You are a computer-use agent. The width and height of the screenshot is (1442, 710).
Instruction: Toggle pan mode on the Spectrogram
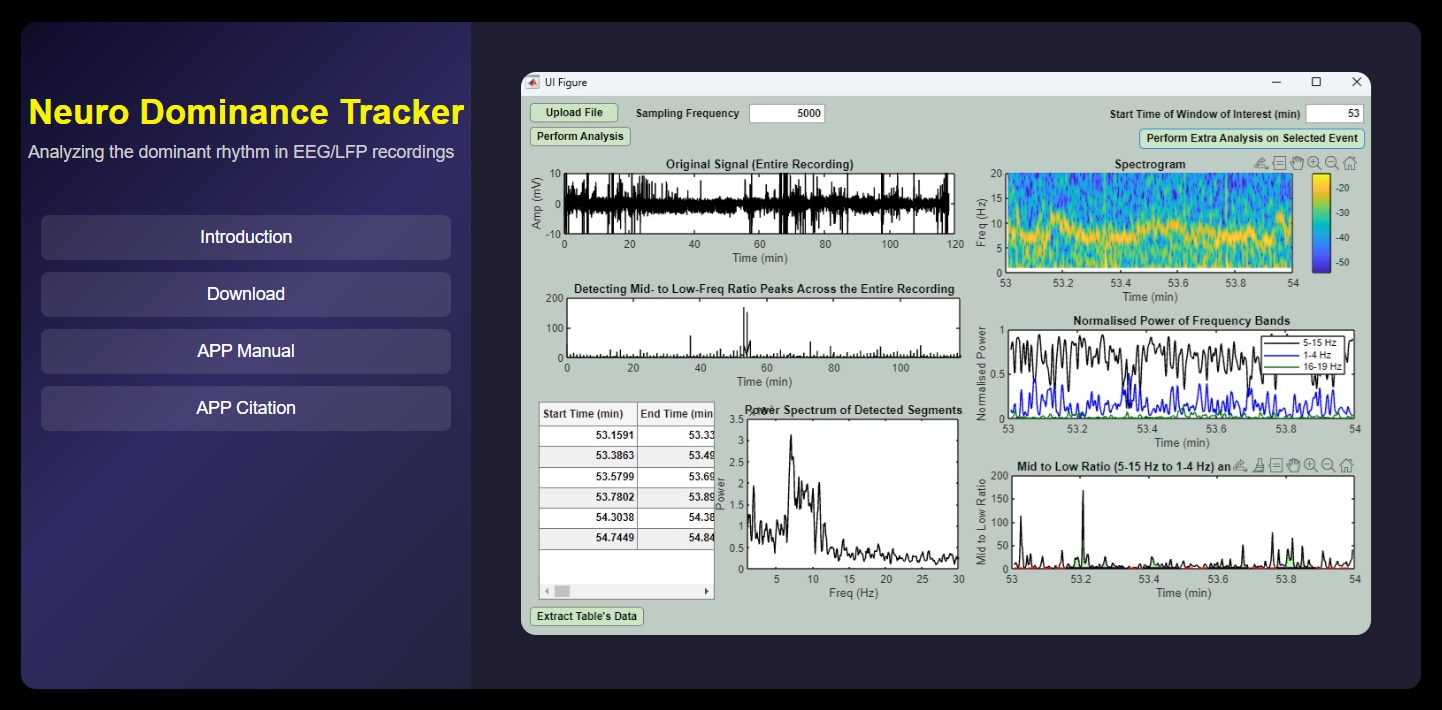point(1297,162)
